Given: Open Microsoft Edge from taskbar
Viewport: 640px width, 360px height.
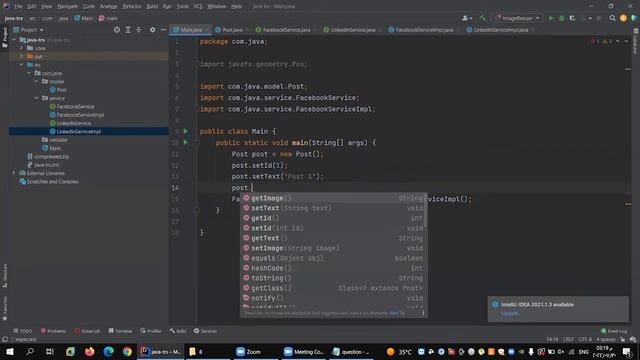Looking at the screenshot, I should tap(109, 351).
